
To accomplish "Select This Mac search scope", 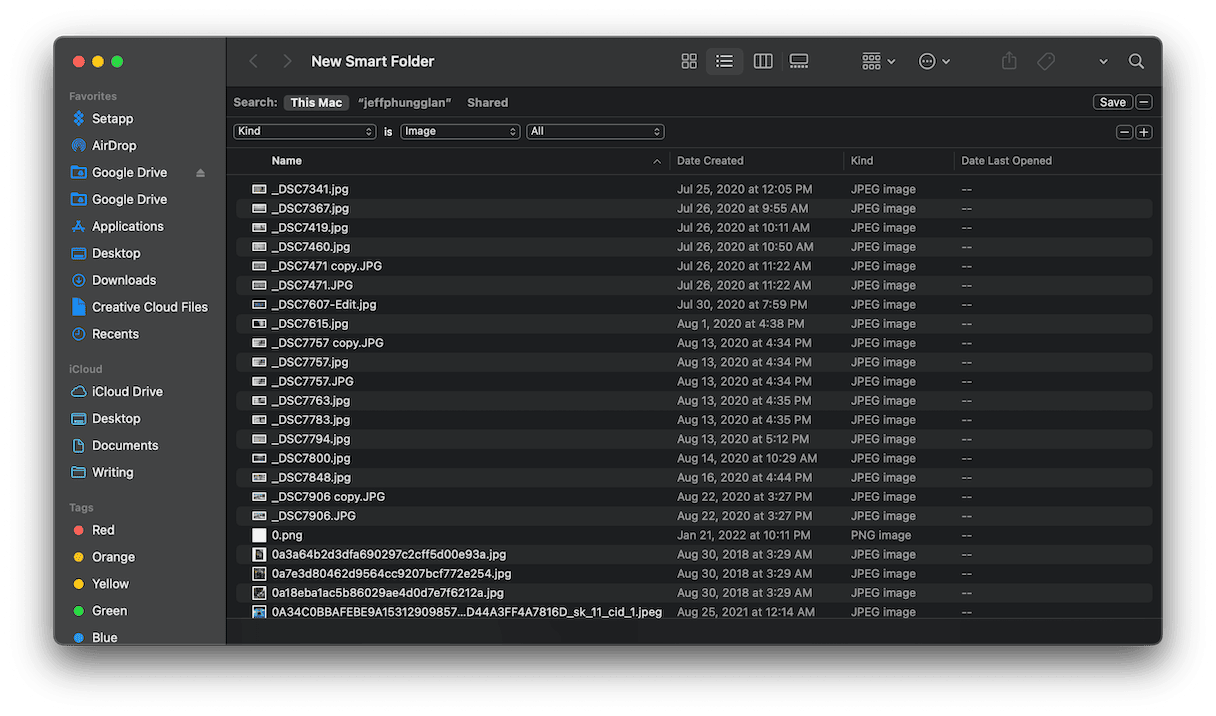I will pos(316,102).
